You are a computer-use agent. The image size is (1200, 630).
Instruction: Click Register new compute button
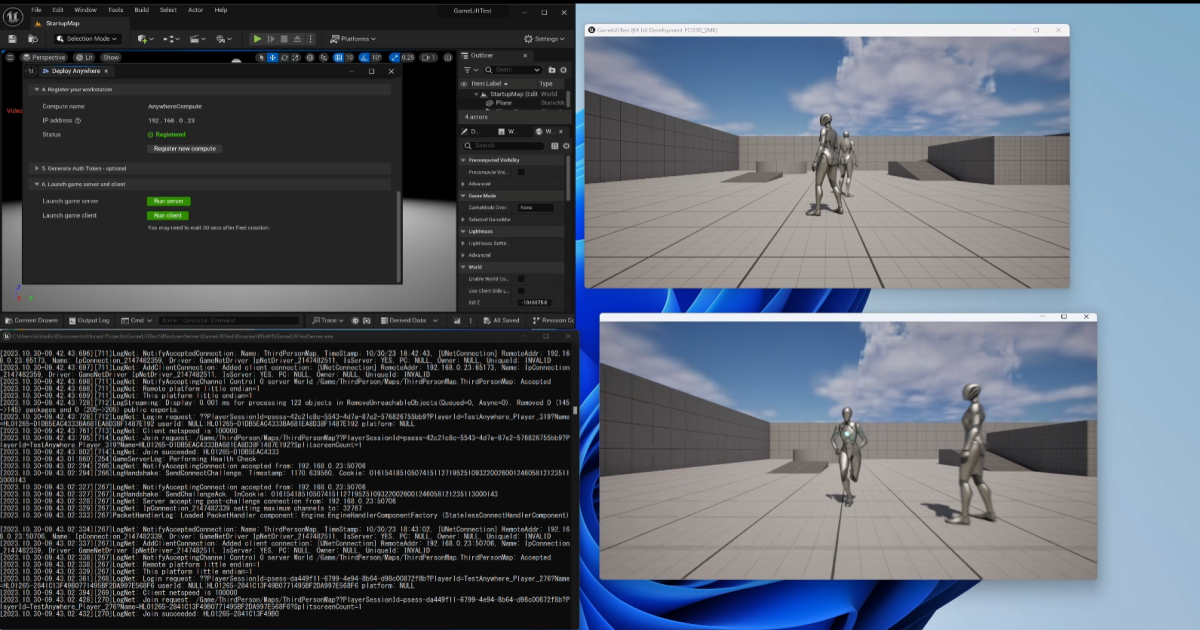coord(185,148)
